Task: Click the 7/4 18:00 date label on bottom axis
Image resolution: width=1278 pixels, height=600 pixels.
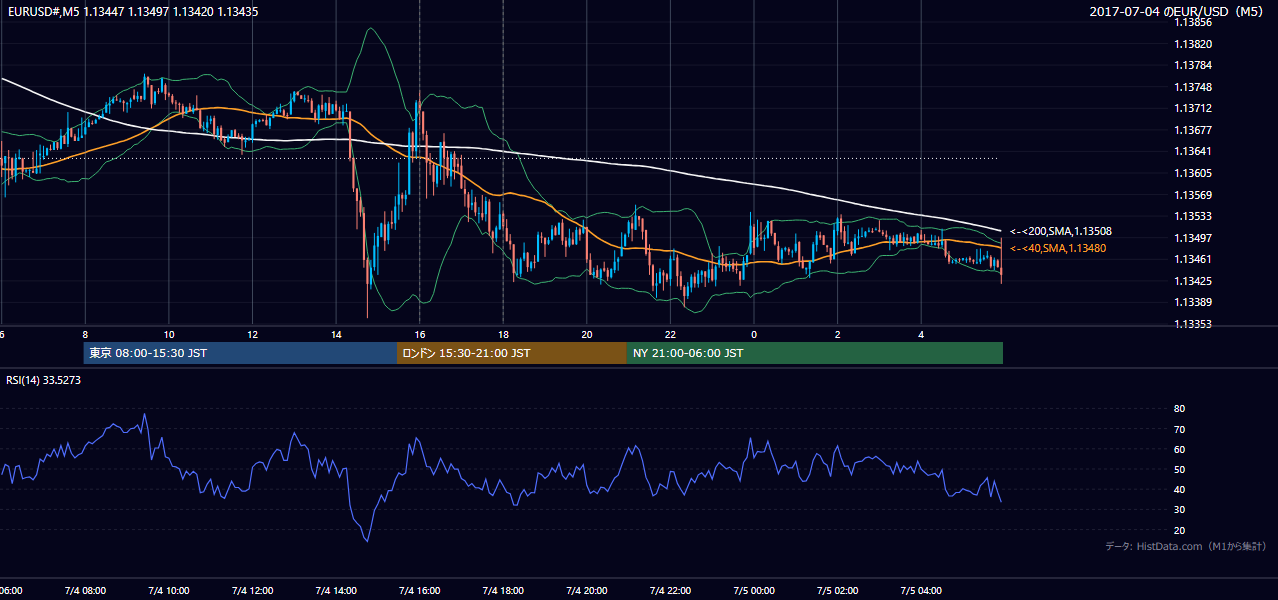Action: [502, 591]
